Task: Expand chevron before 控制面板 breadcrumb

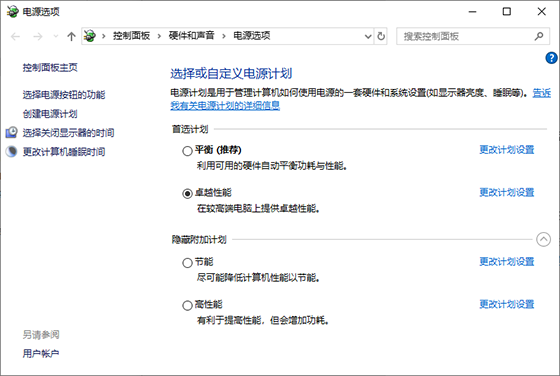Action: (x=104, y=36)
